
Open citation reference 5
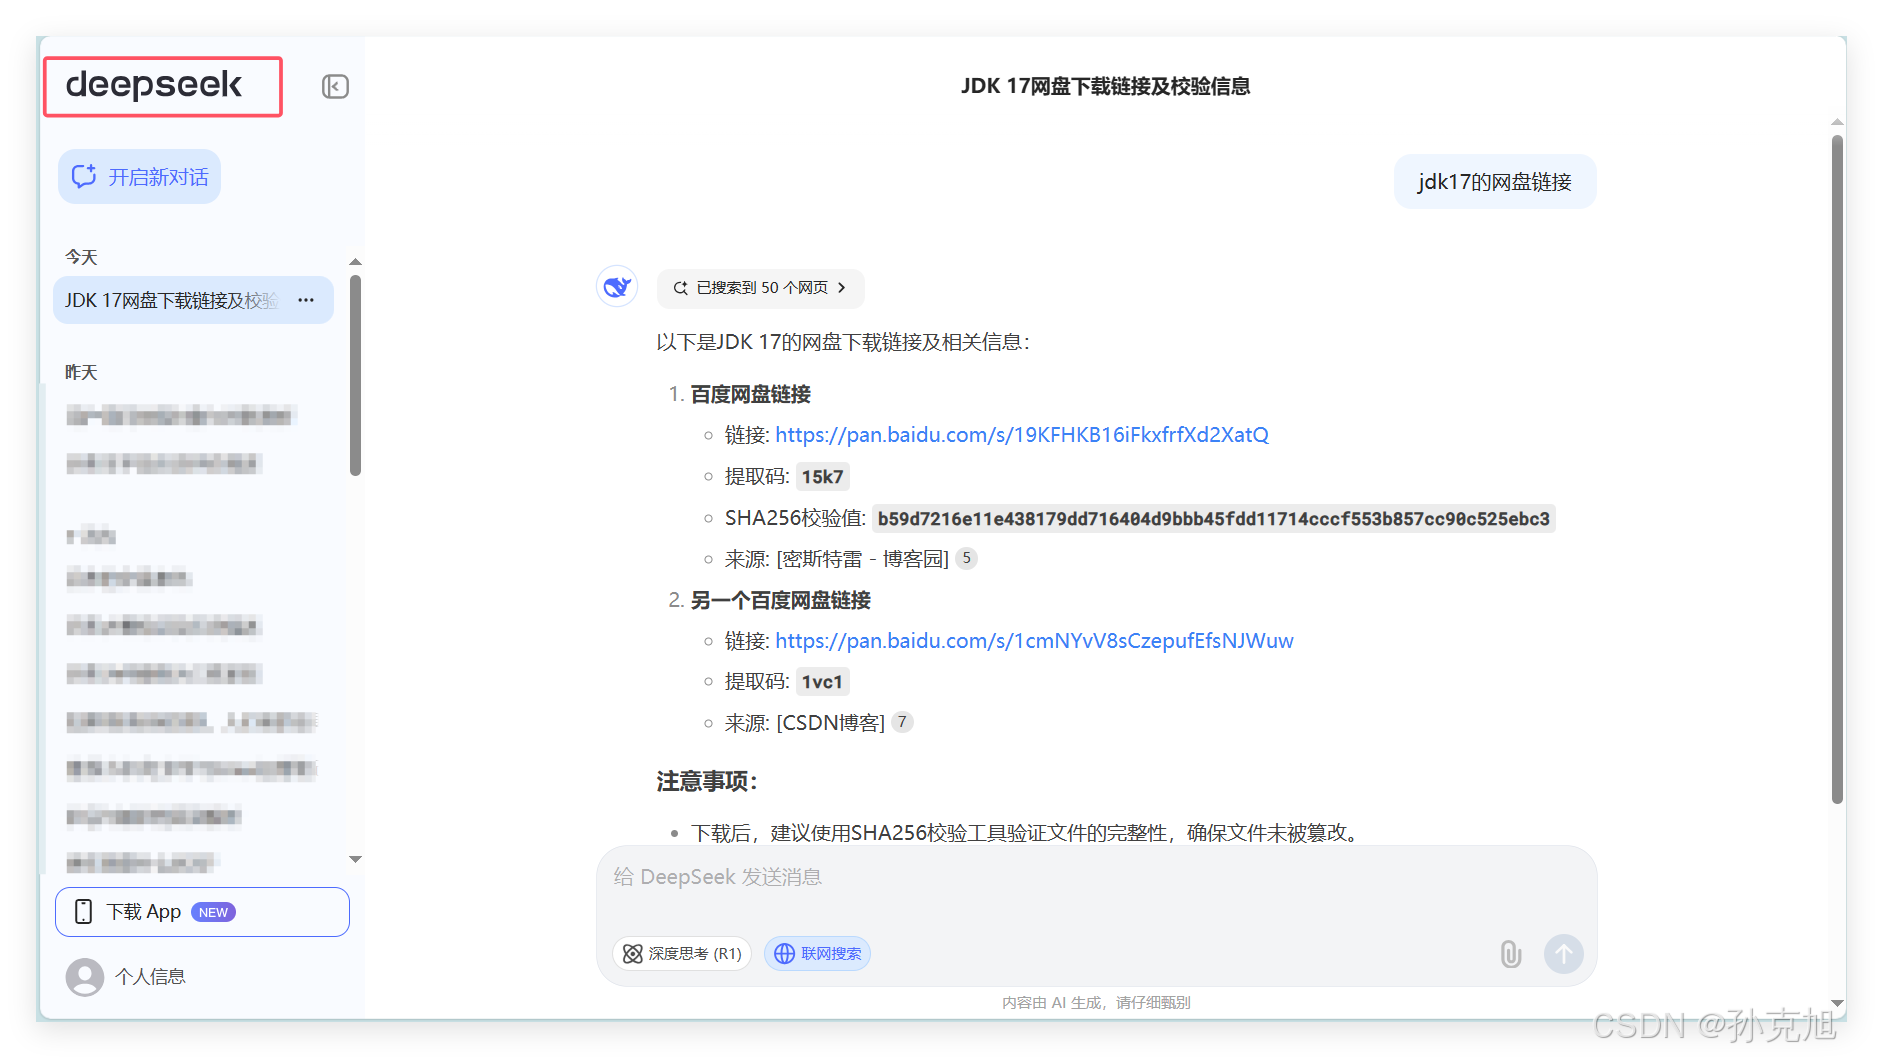point(966,558)
